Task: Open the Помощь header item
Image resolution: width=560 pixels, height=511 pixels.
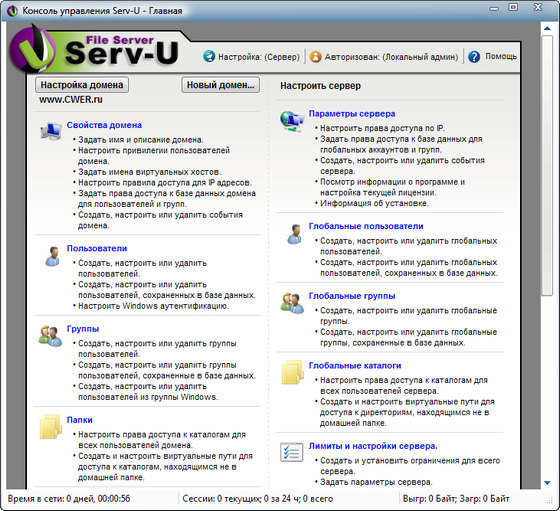Action: coord(492,57)
